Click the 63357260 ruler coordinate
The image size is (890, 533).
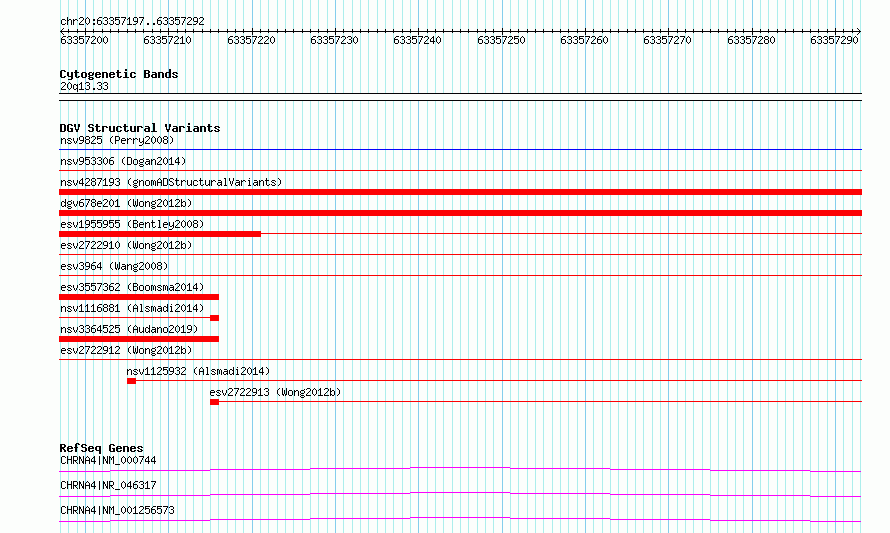click(584, 40)
